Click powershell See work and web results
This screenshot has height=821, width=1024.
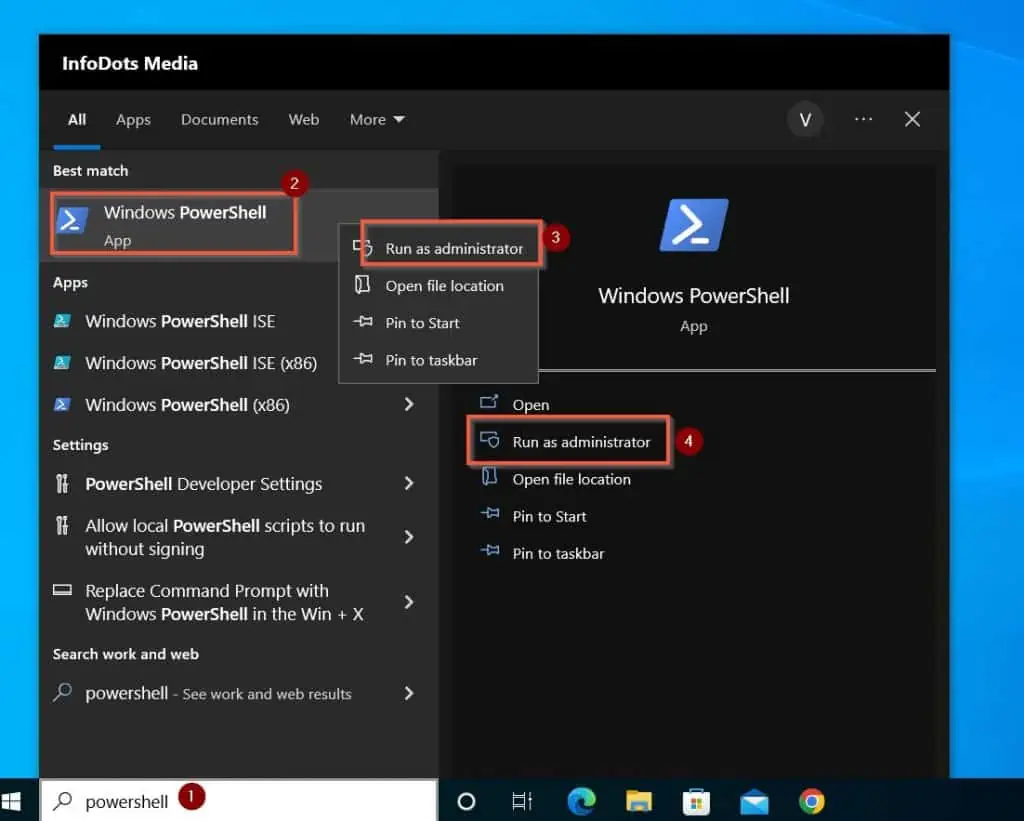coord(238,694)
